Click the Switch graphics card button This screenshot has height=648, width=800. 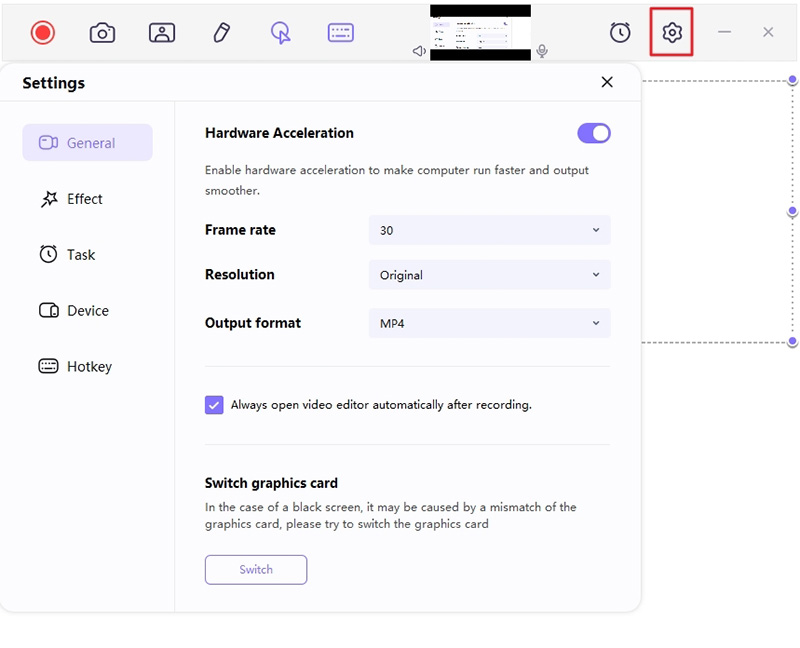point(256,569)
